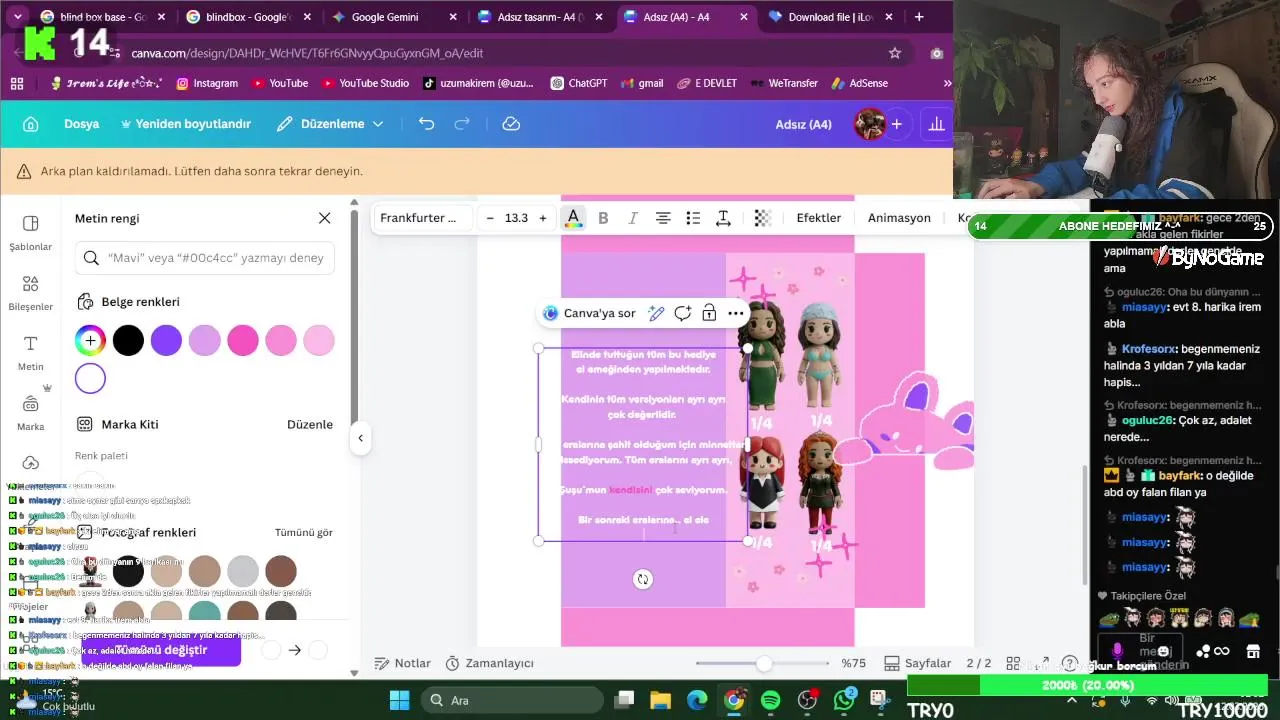1280x720 pixels.
Task: Edit brand kit via Düzenle
Action: point(310,424)
